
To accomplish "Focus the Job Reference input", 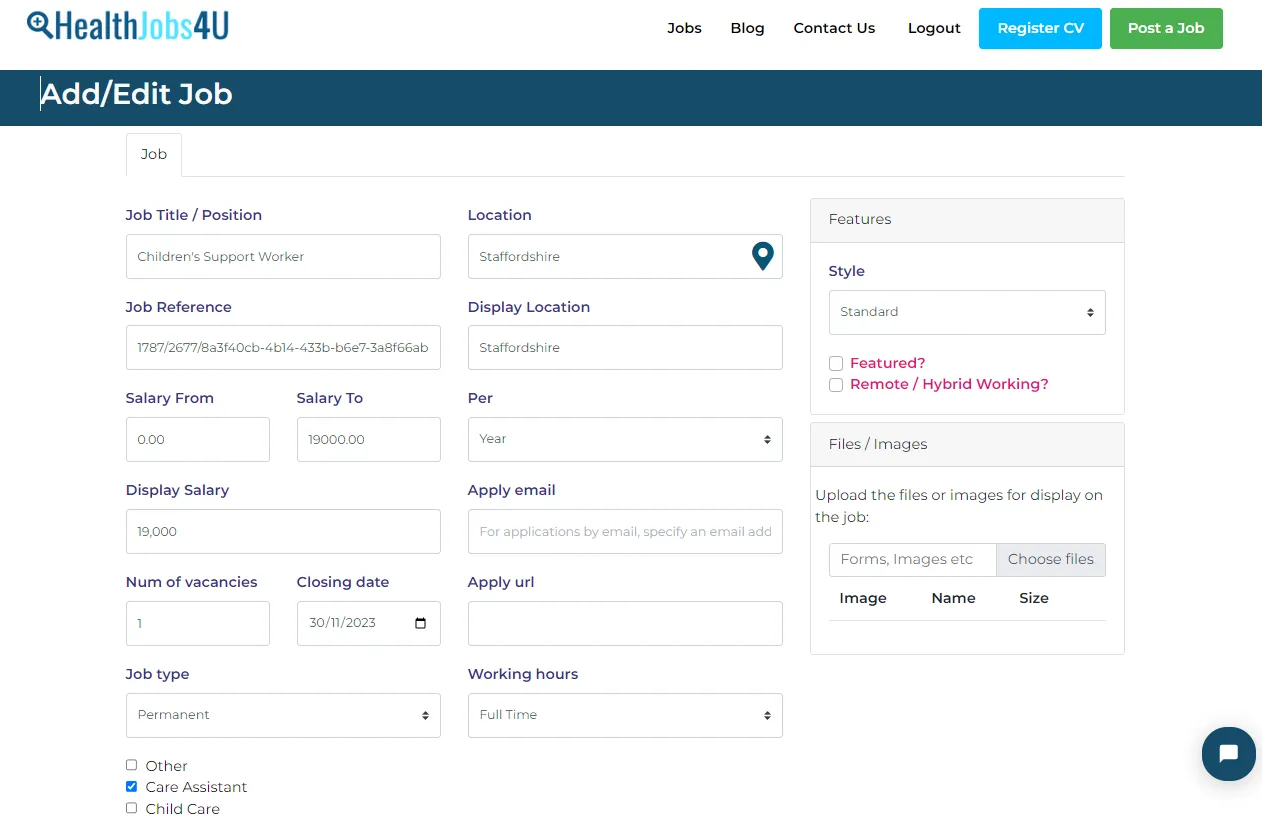I will point(283,348).
